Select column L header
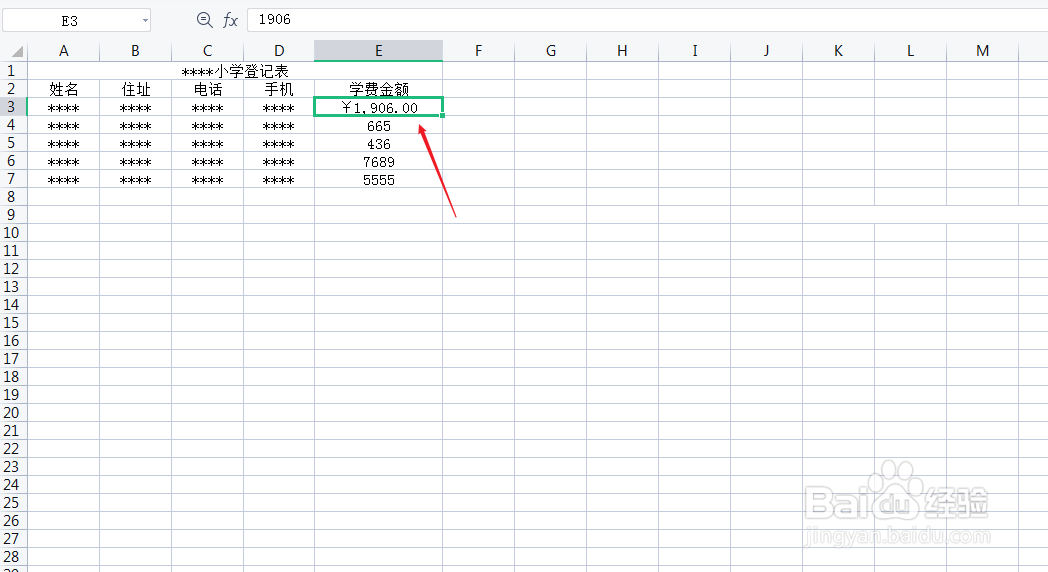This screenshot has width=1048, height=572. 910,51
